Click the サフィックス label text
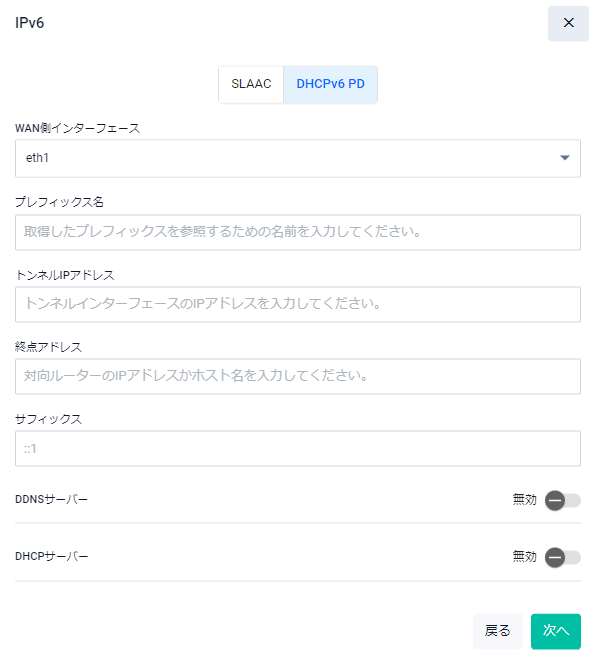595x663 pixels. click(48, 419)
